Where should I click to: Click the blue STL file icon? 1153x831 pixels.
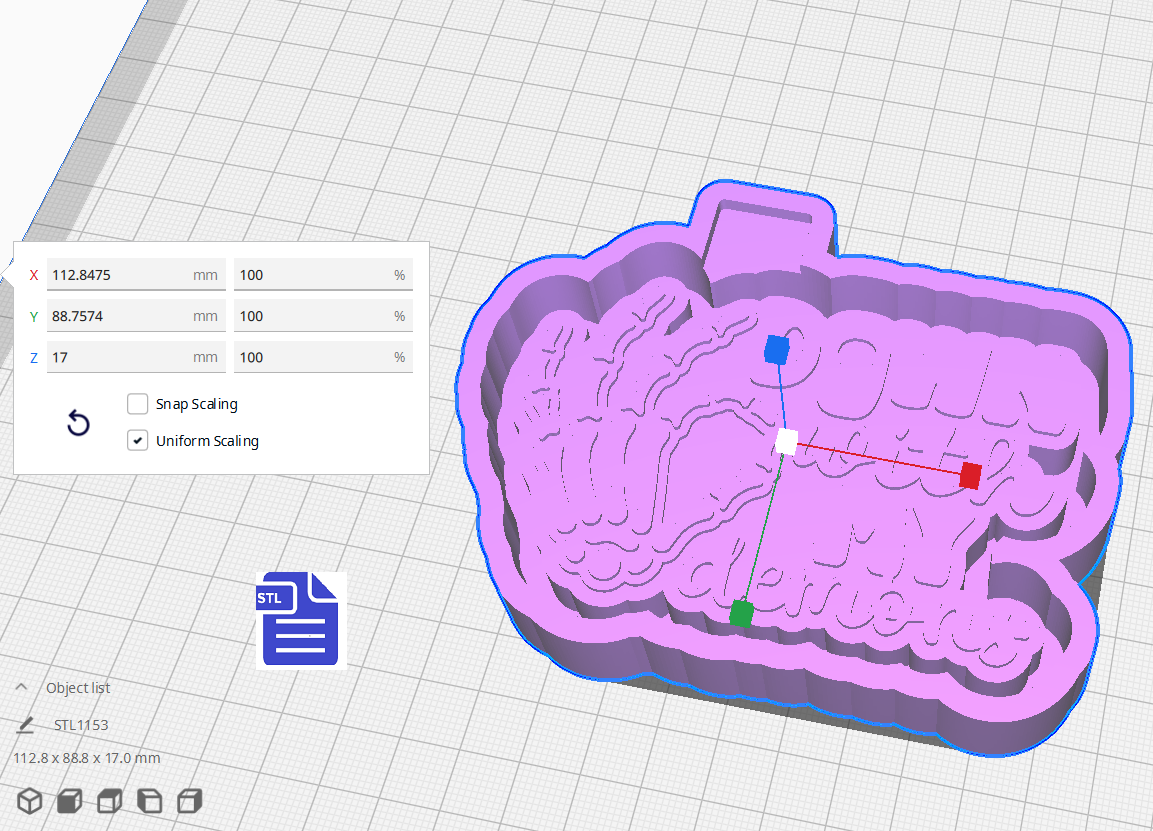click(x=299, y=619)
